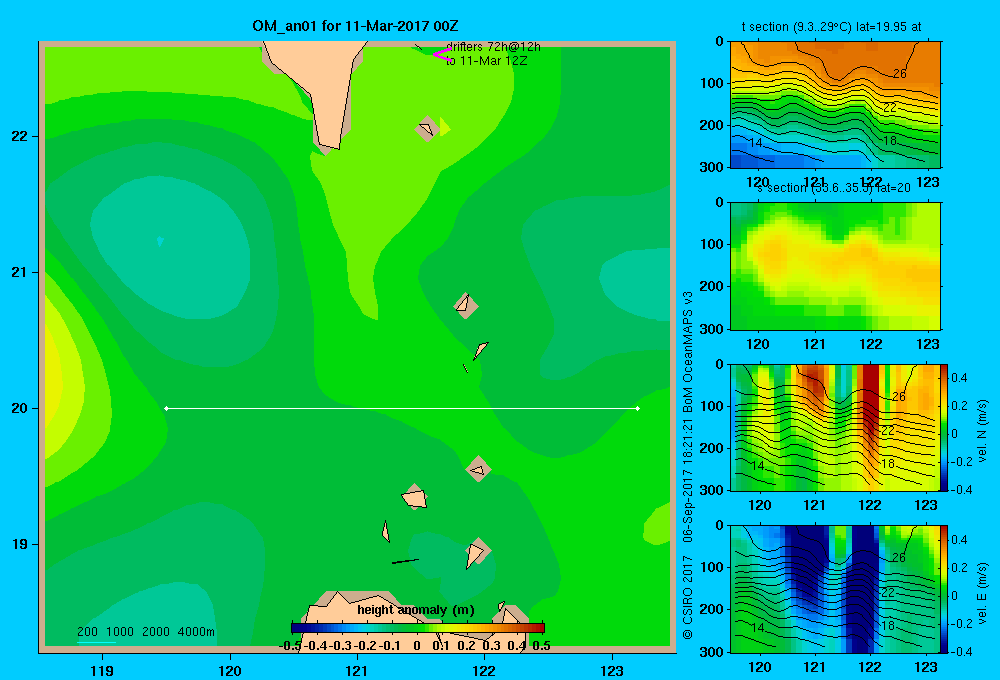Click the 's section' lat=20 heading
The height and width of the screenshot is (680, 1000).
click(x=834, y=188)
